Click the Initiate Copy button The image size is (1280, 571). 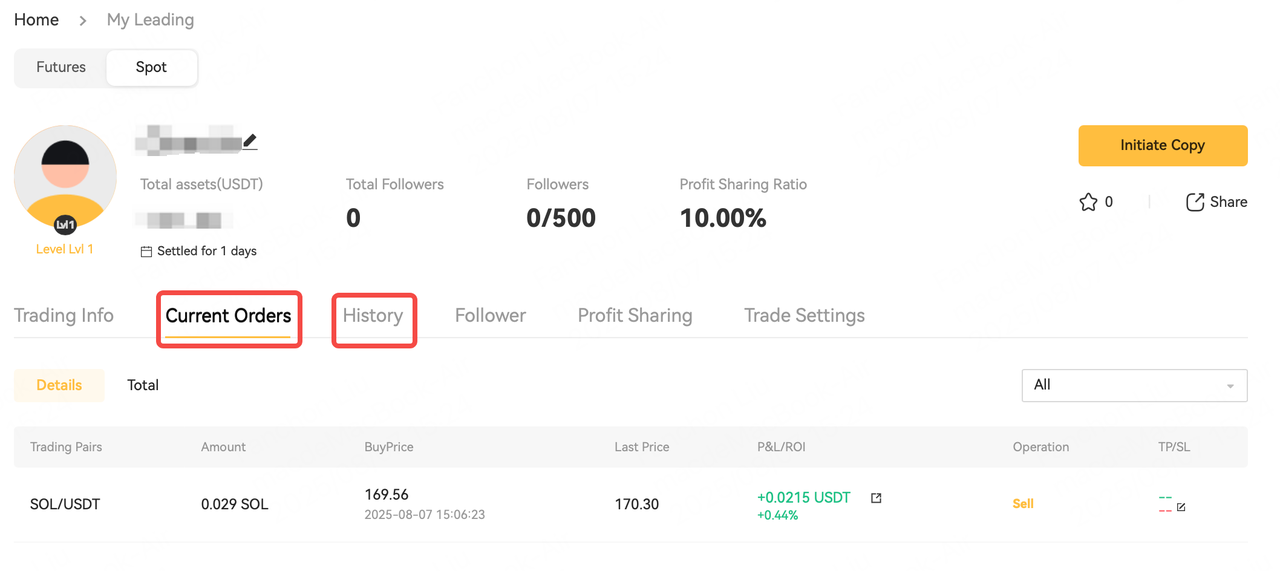(x=1163, y=145)
